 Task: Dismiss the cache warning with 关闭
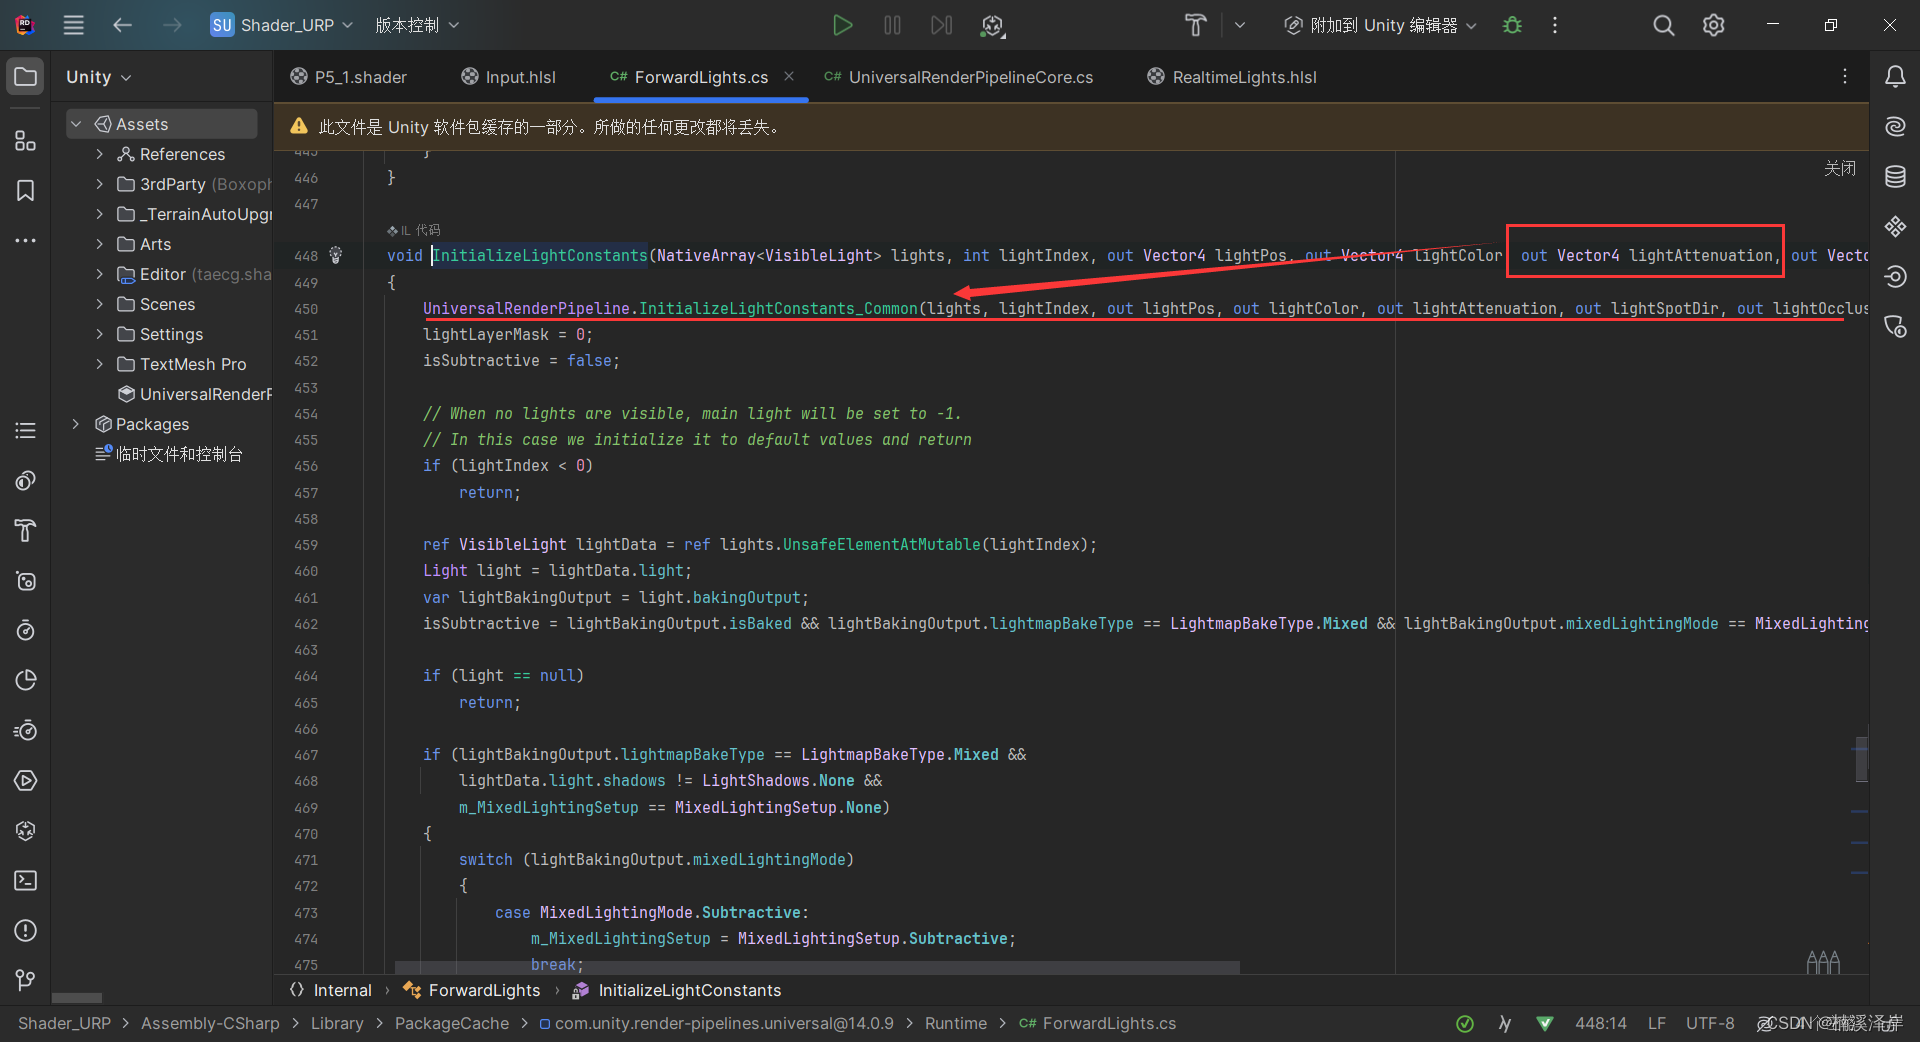[x=1840, y=168]
